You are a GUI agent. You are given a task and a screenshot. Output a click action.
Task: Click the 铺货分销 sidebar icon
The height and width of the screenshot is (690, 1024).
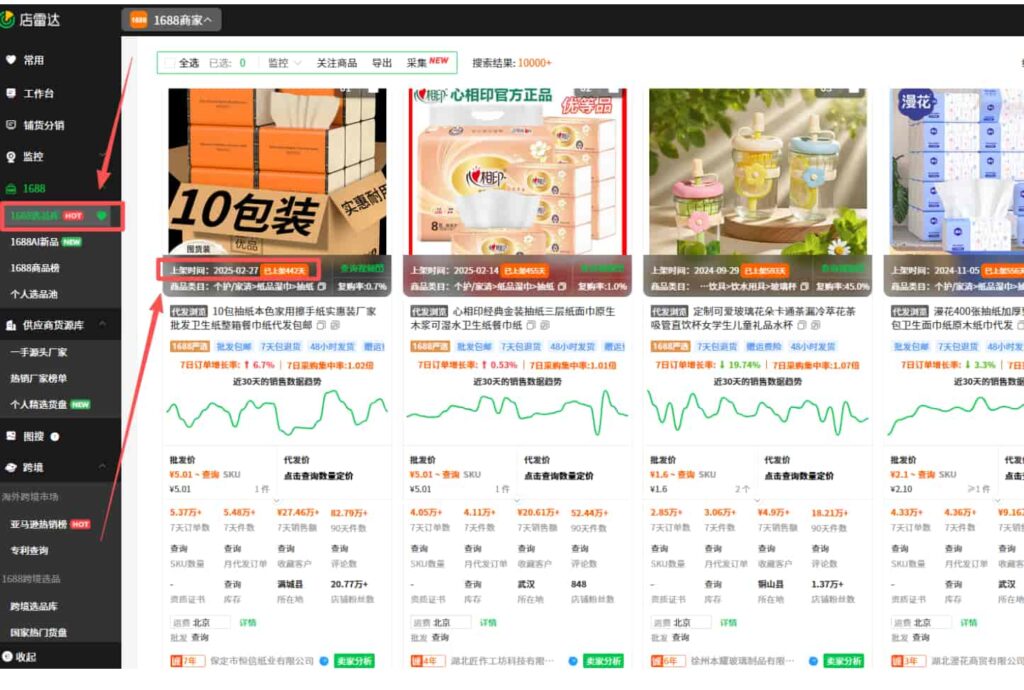coord(11,125)
